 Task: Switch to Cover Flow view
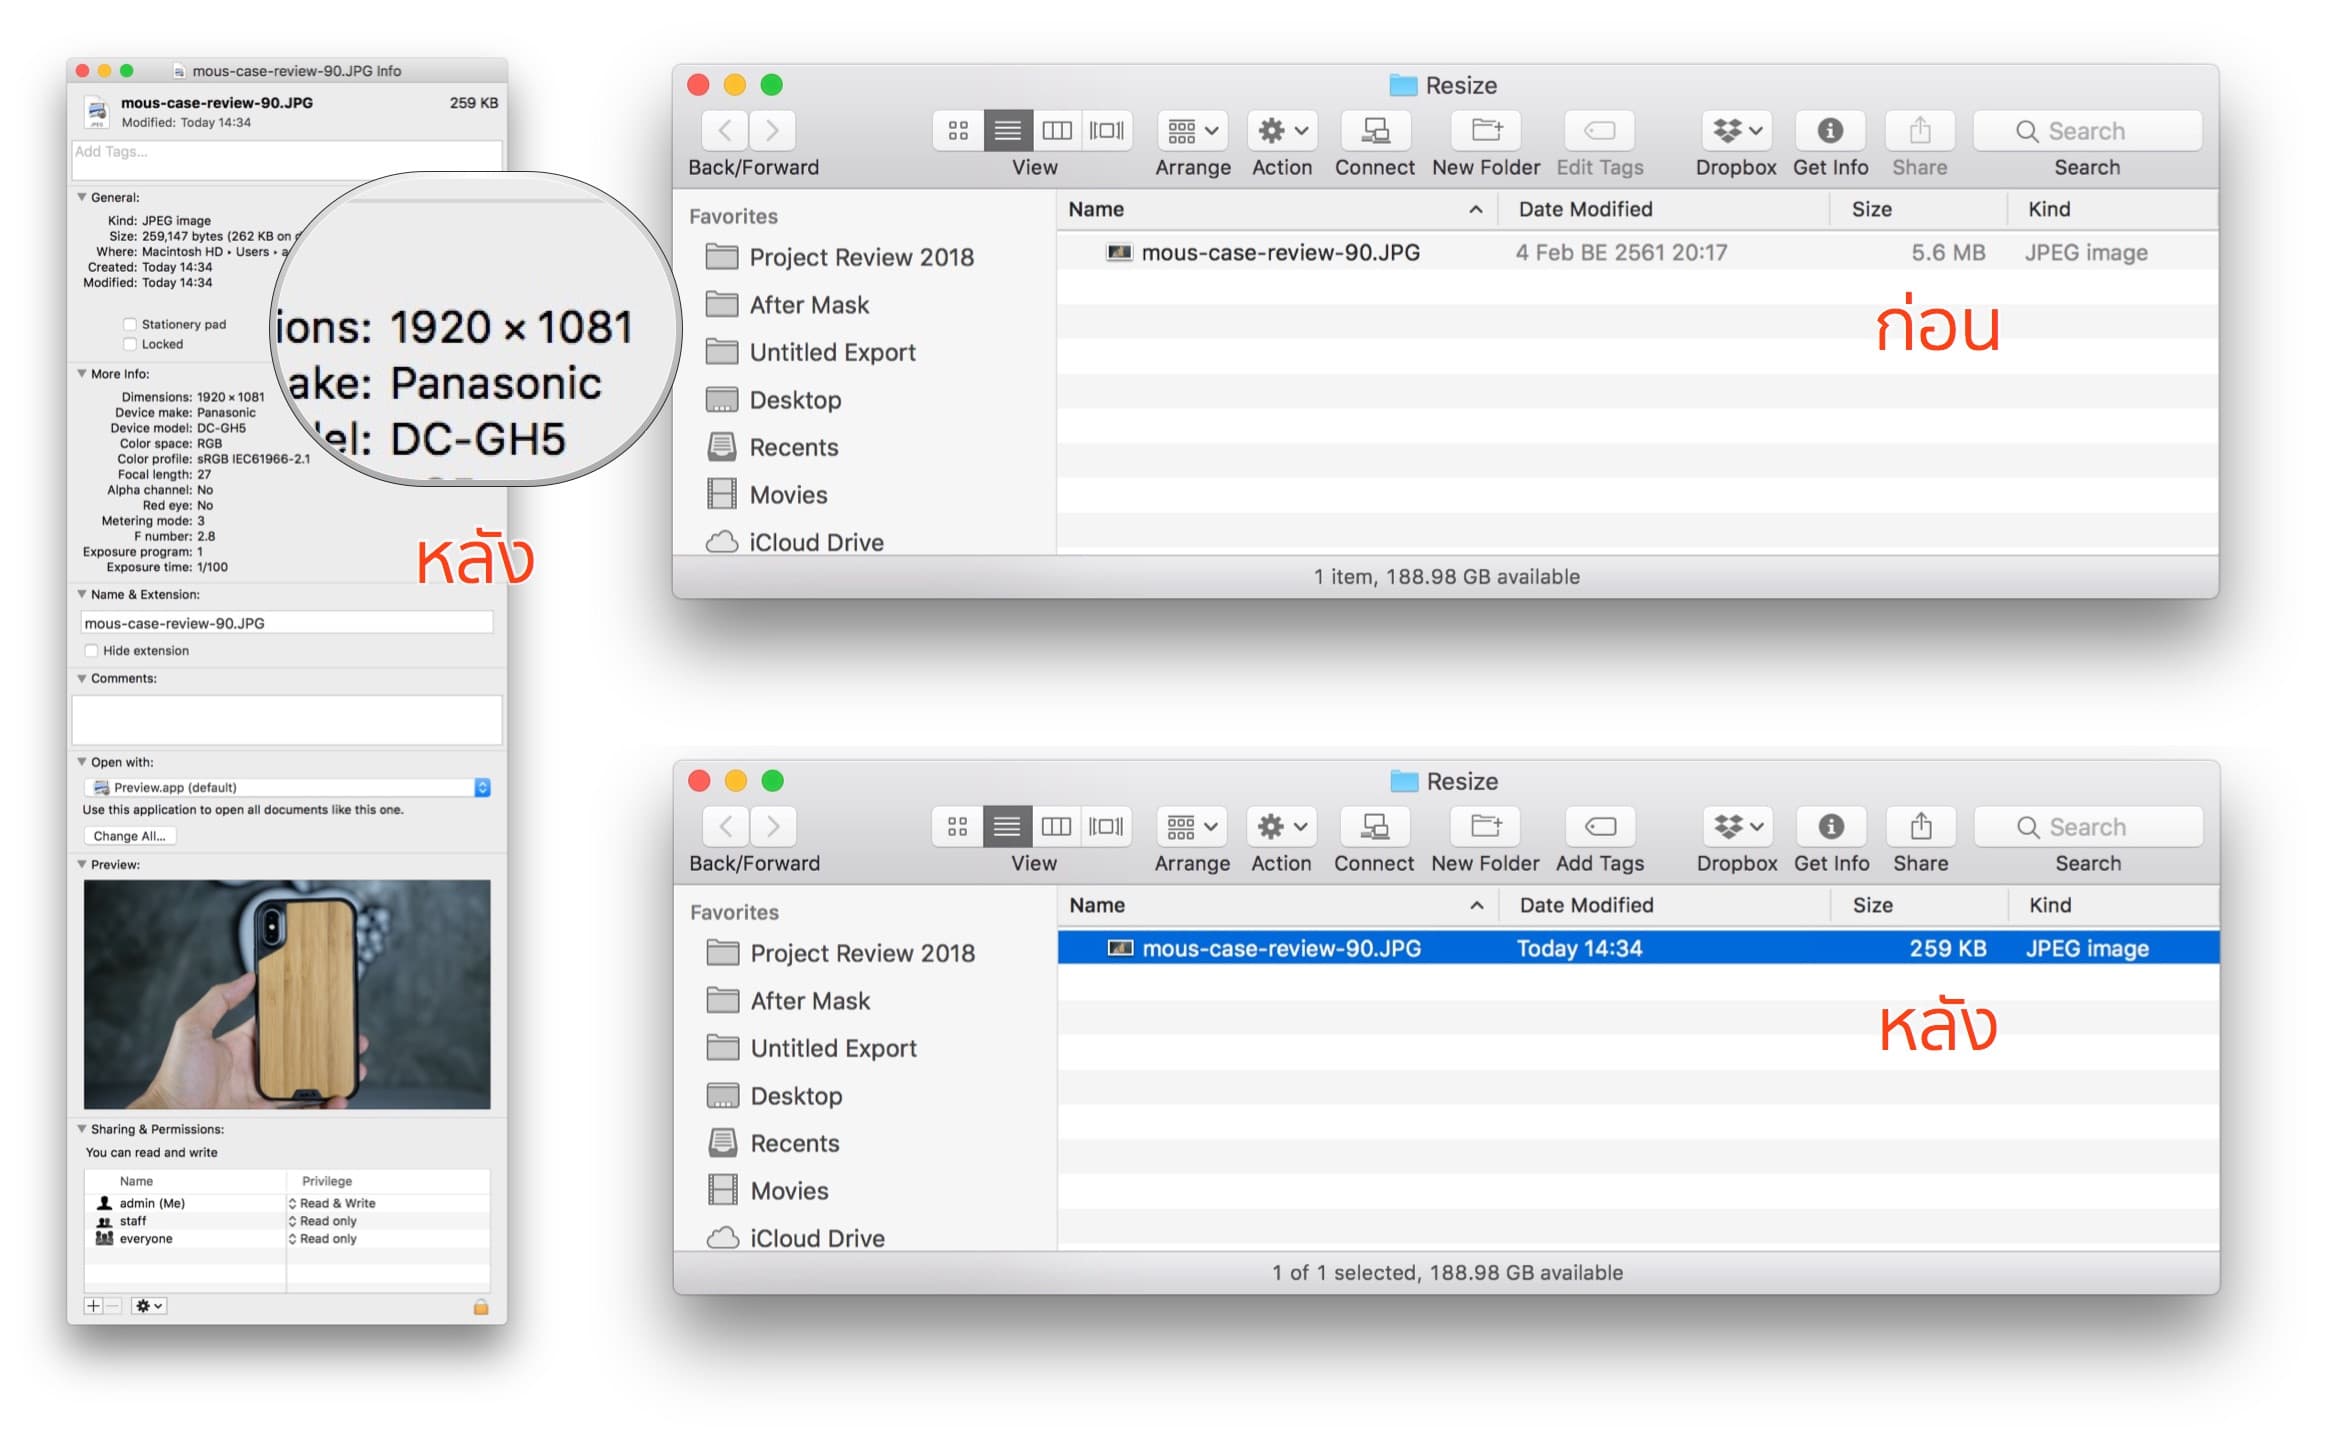click(1104, 130)
